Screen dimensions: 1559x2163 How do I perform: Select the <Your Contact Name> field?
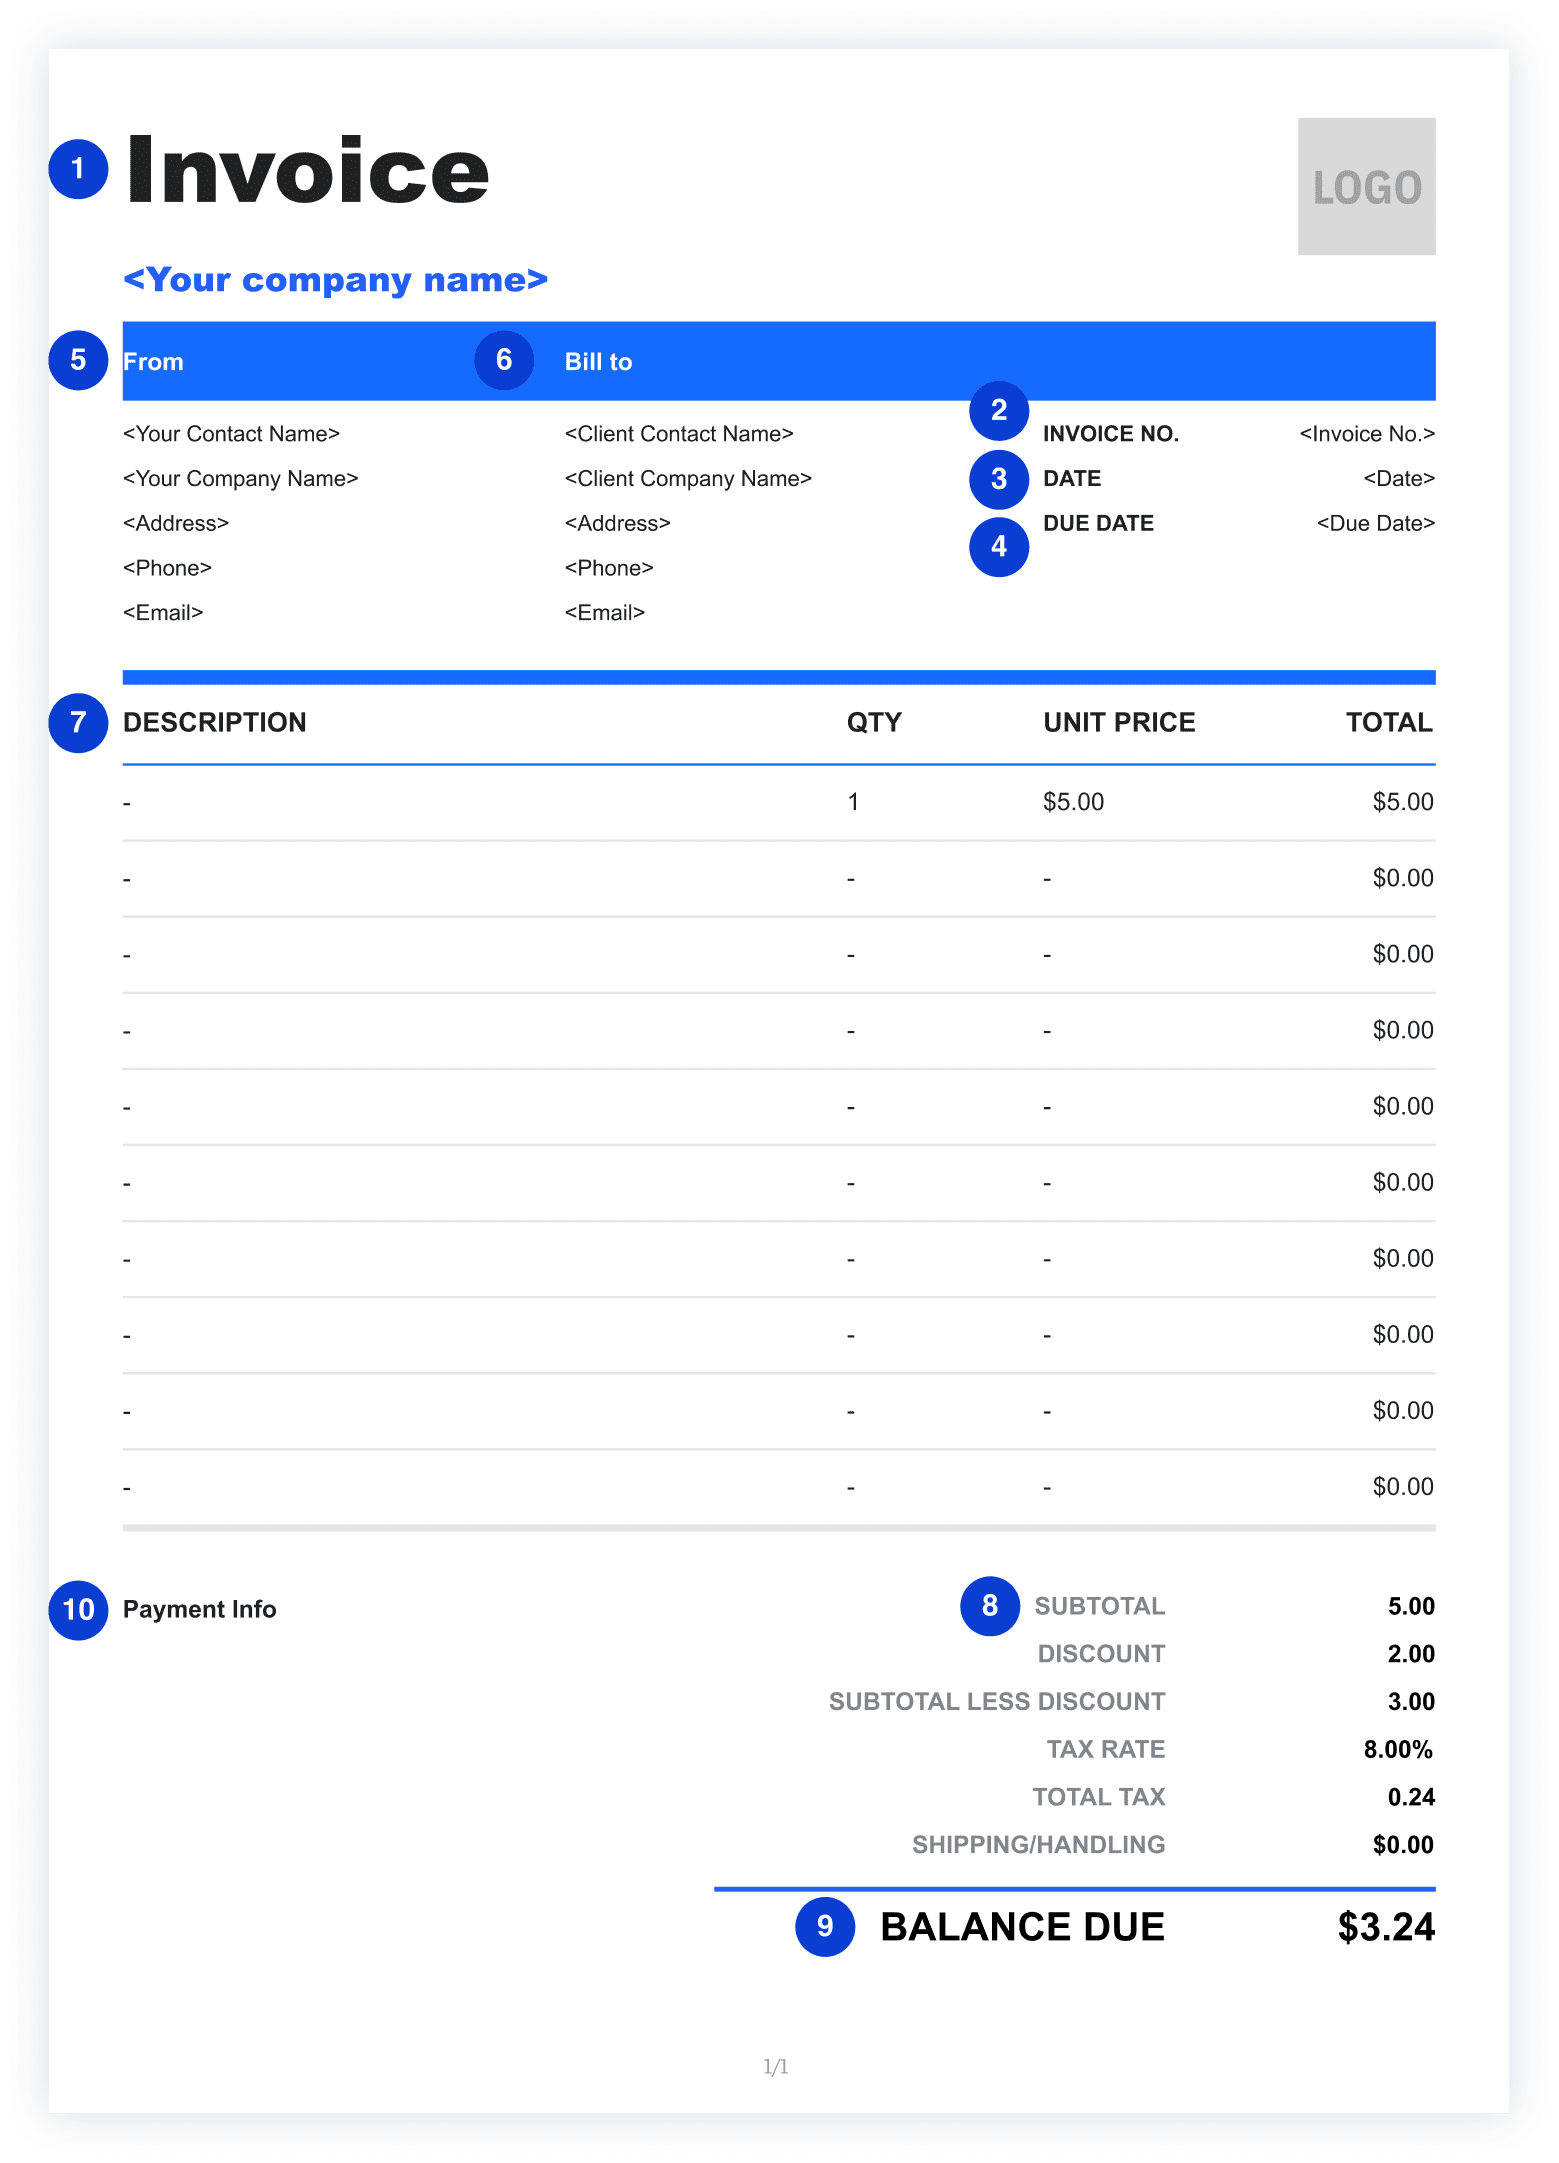click(x=231, y=434)
